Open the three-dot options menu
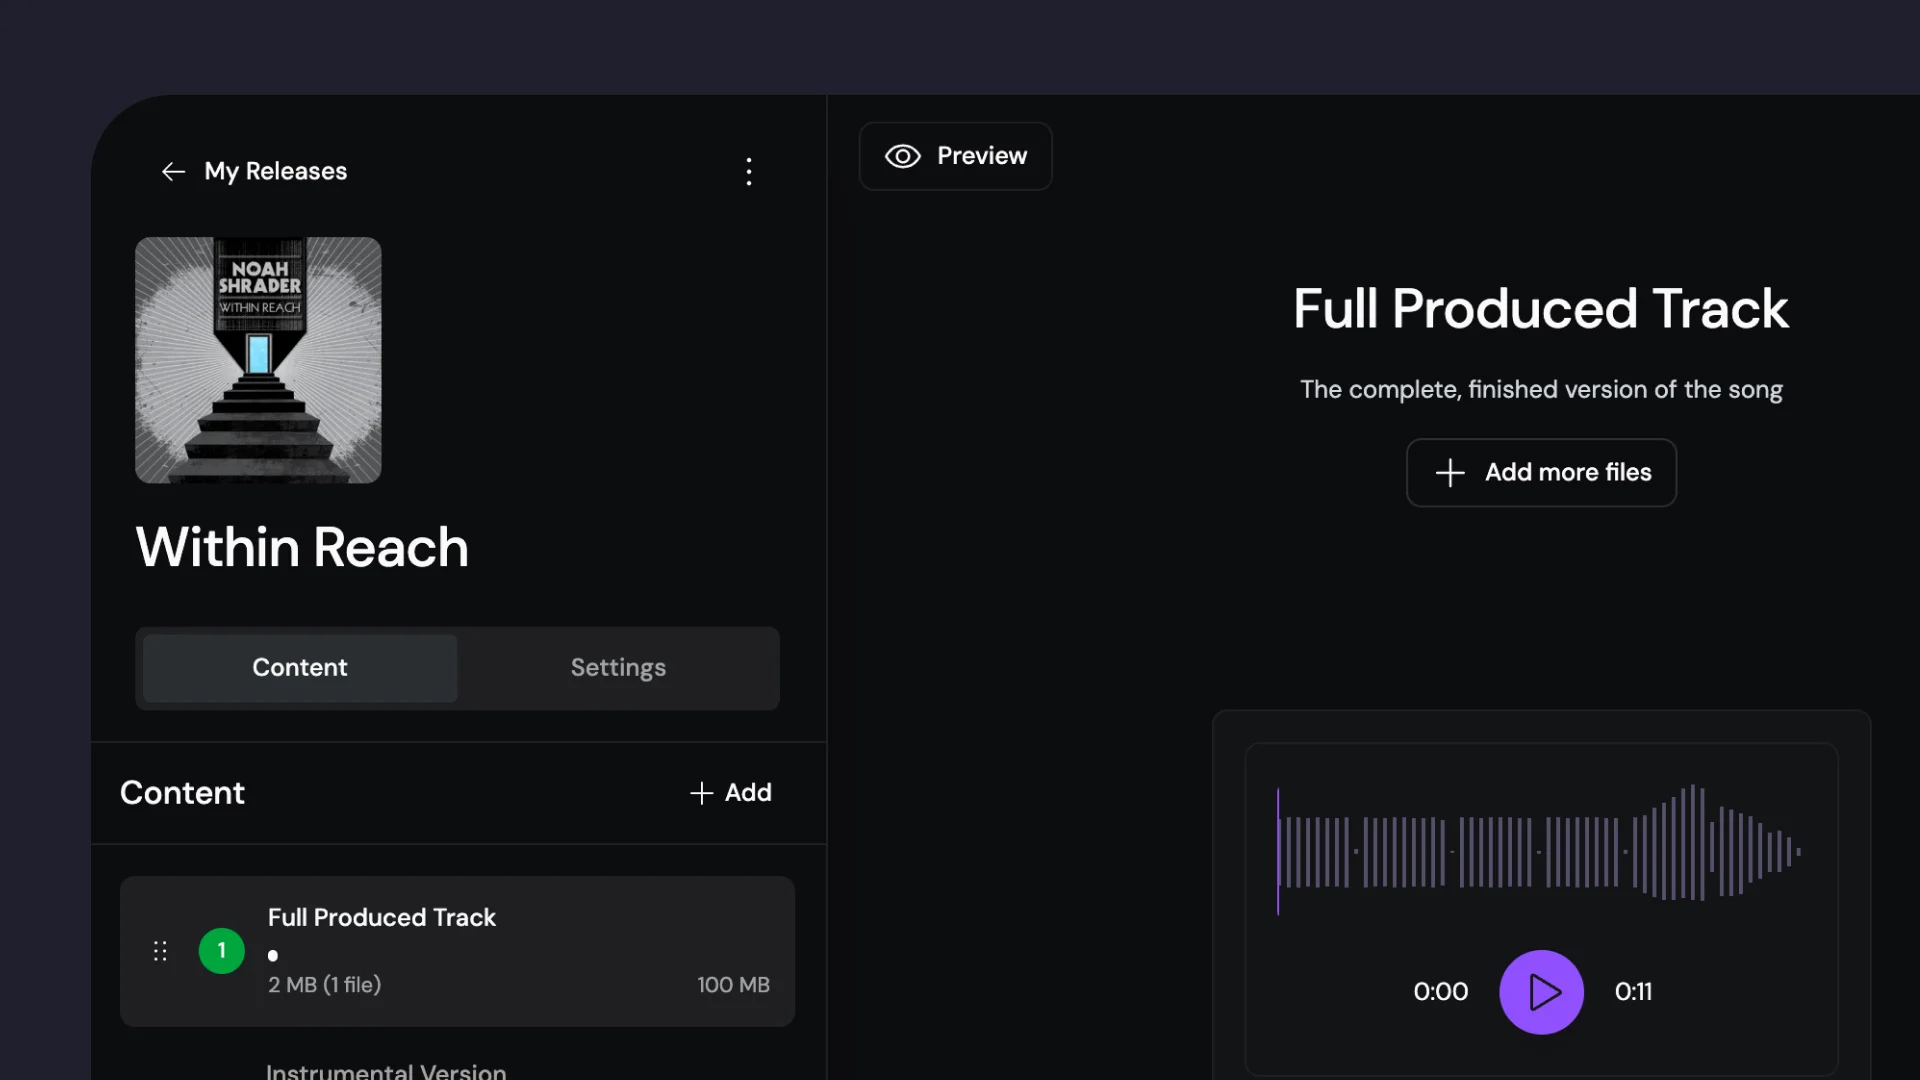Viewport: 1920px width, 1080px height. [x=749, y=172]
